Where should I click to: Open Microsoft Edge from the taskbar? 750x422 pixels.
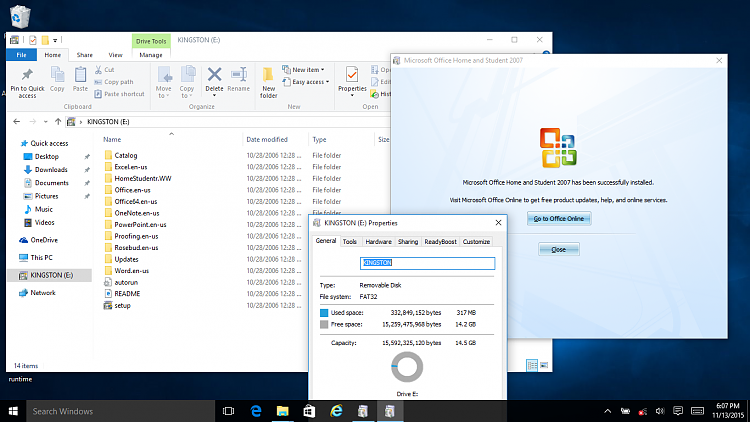256,411
